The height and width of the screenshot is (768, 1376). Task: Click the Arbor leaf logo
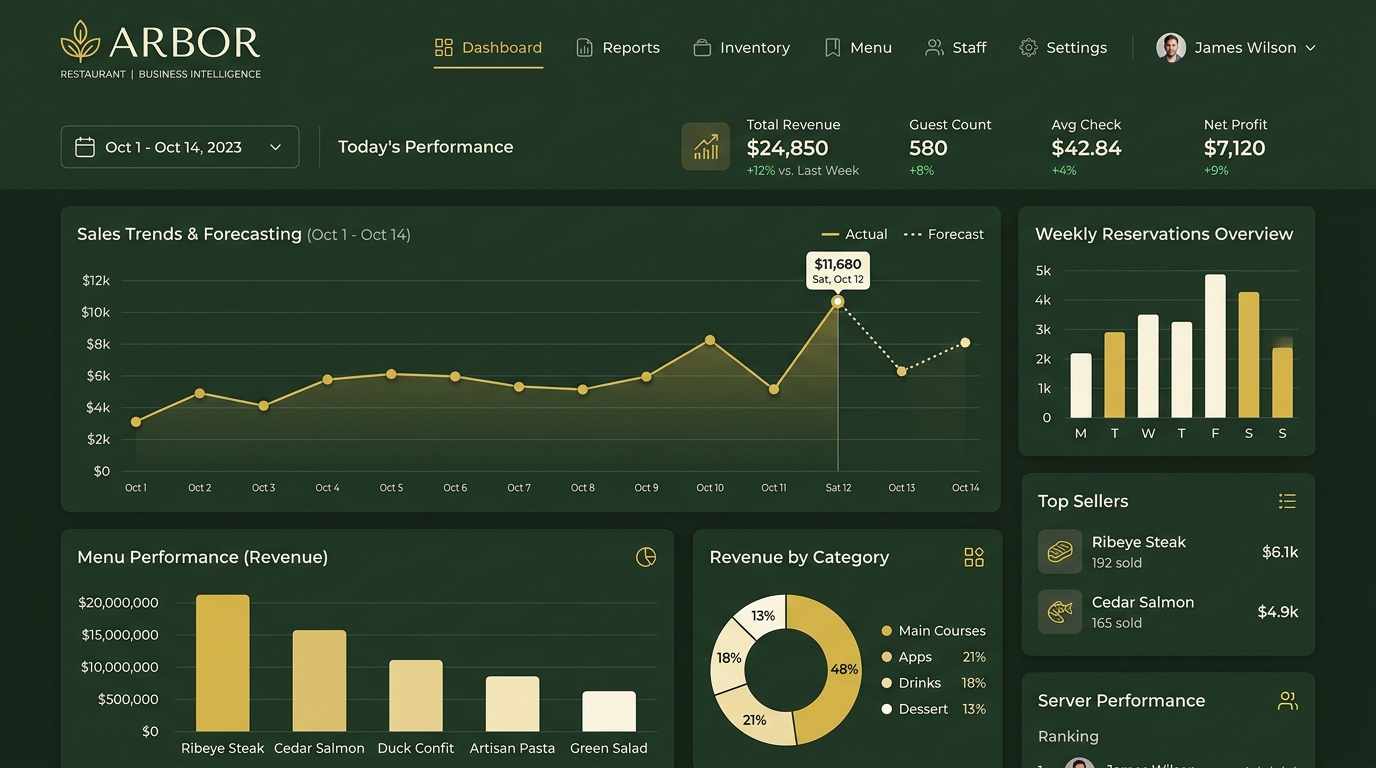click(x=80, y=42)
